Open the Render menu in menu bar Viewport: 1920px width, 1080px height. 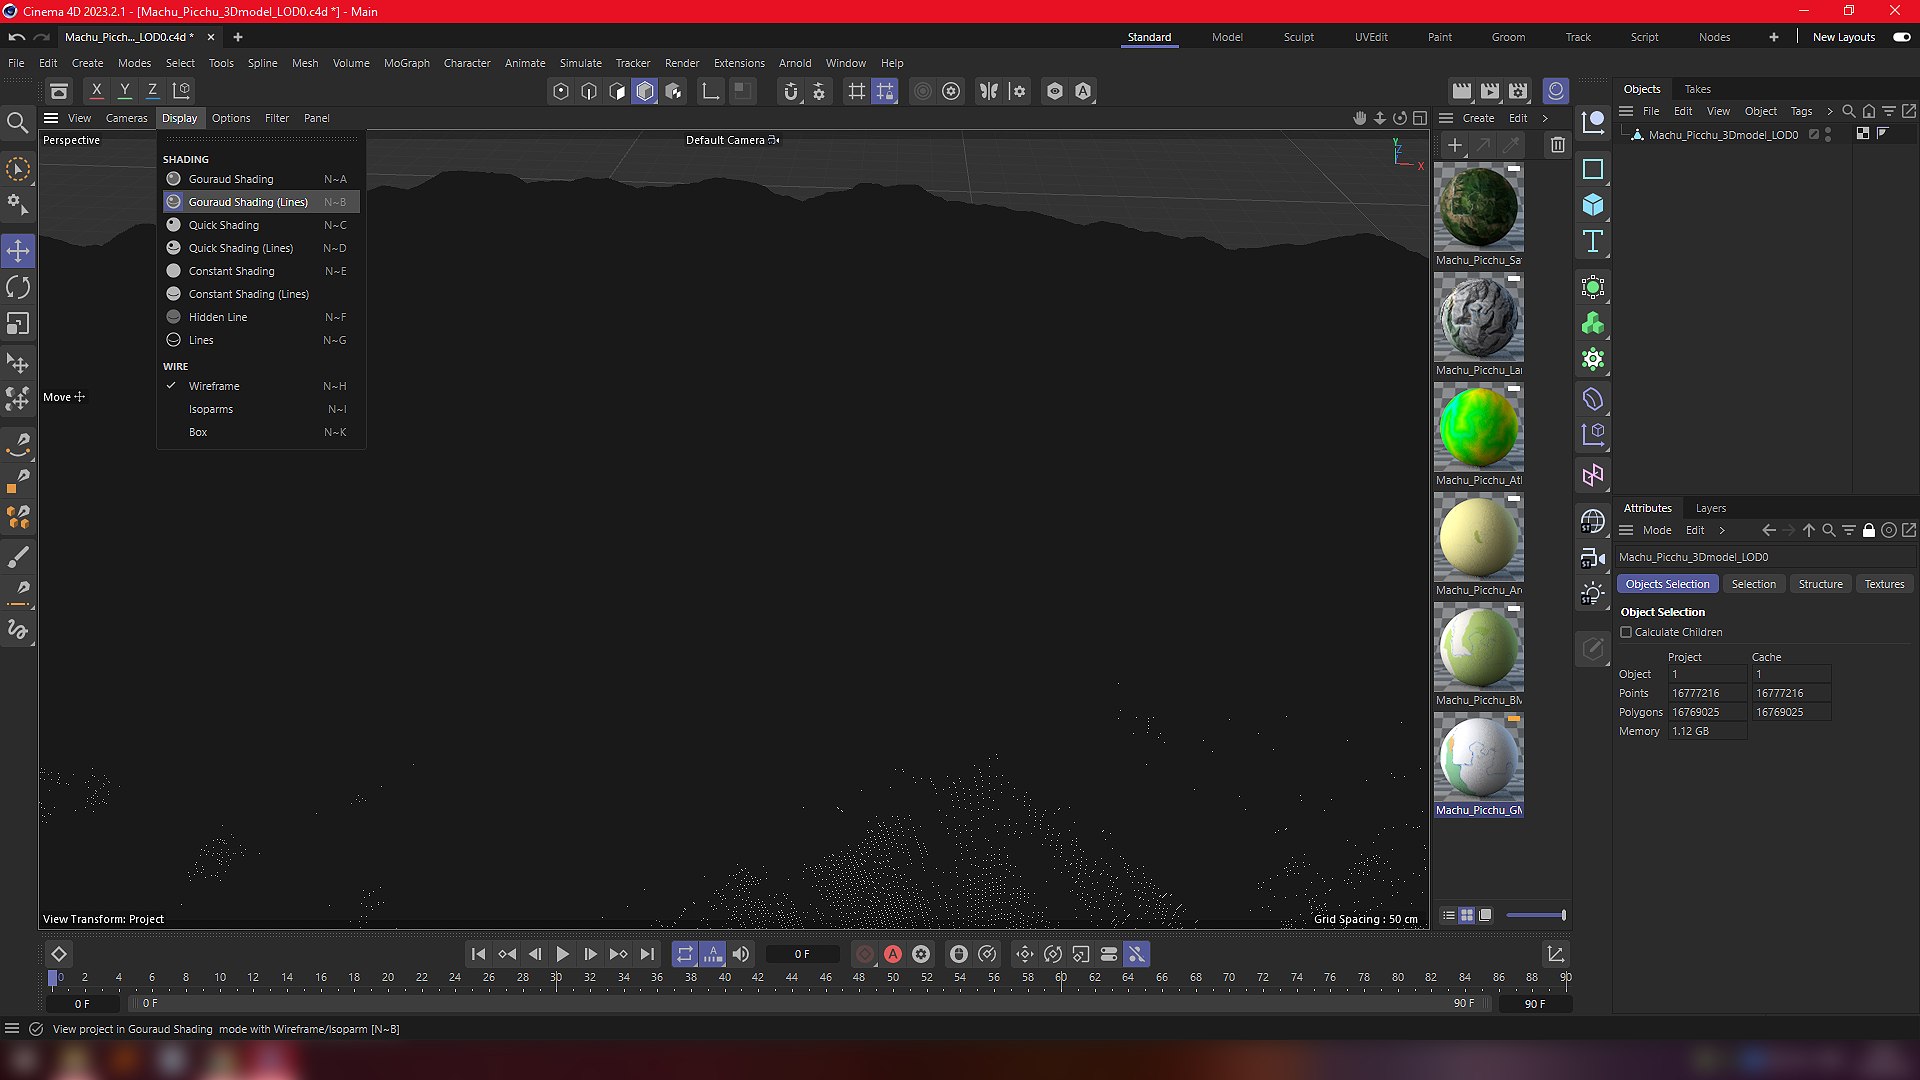point(682,63)
